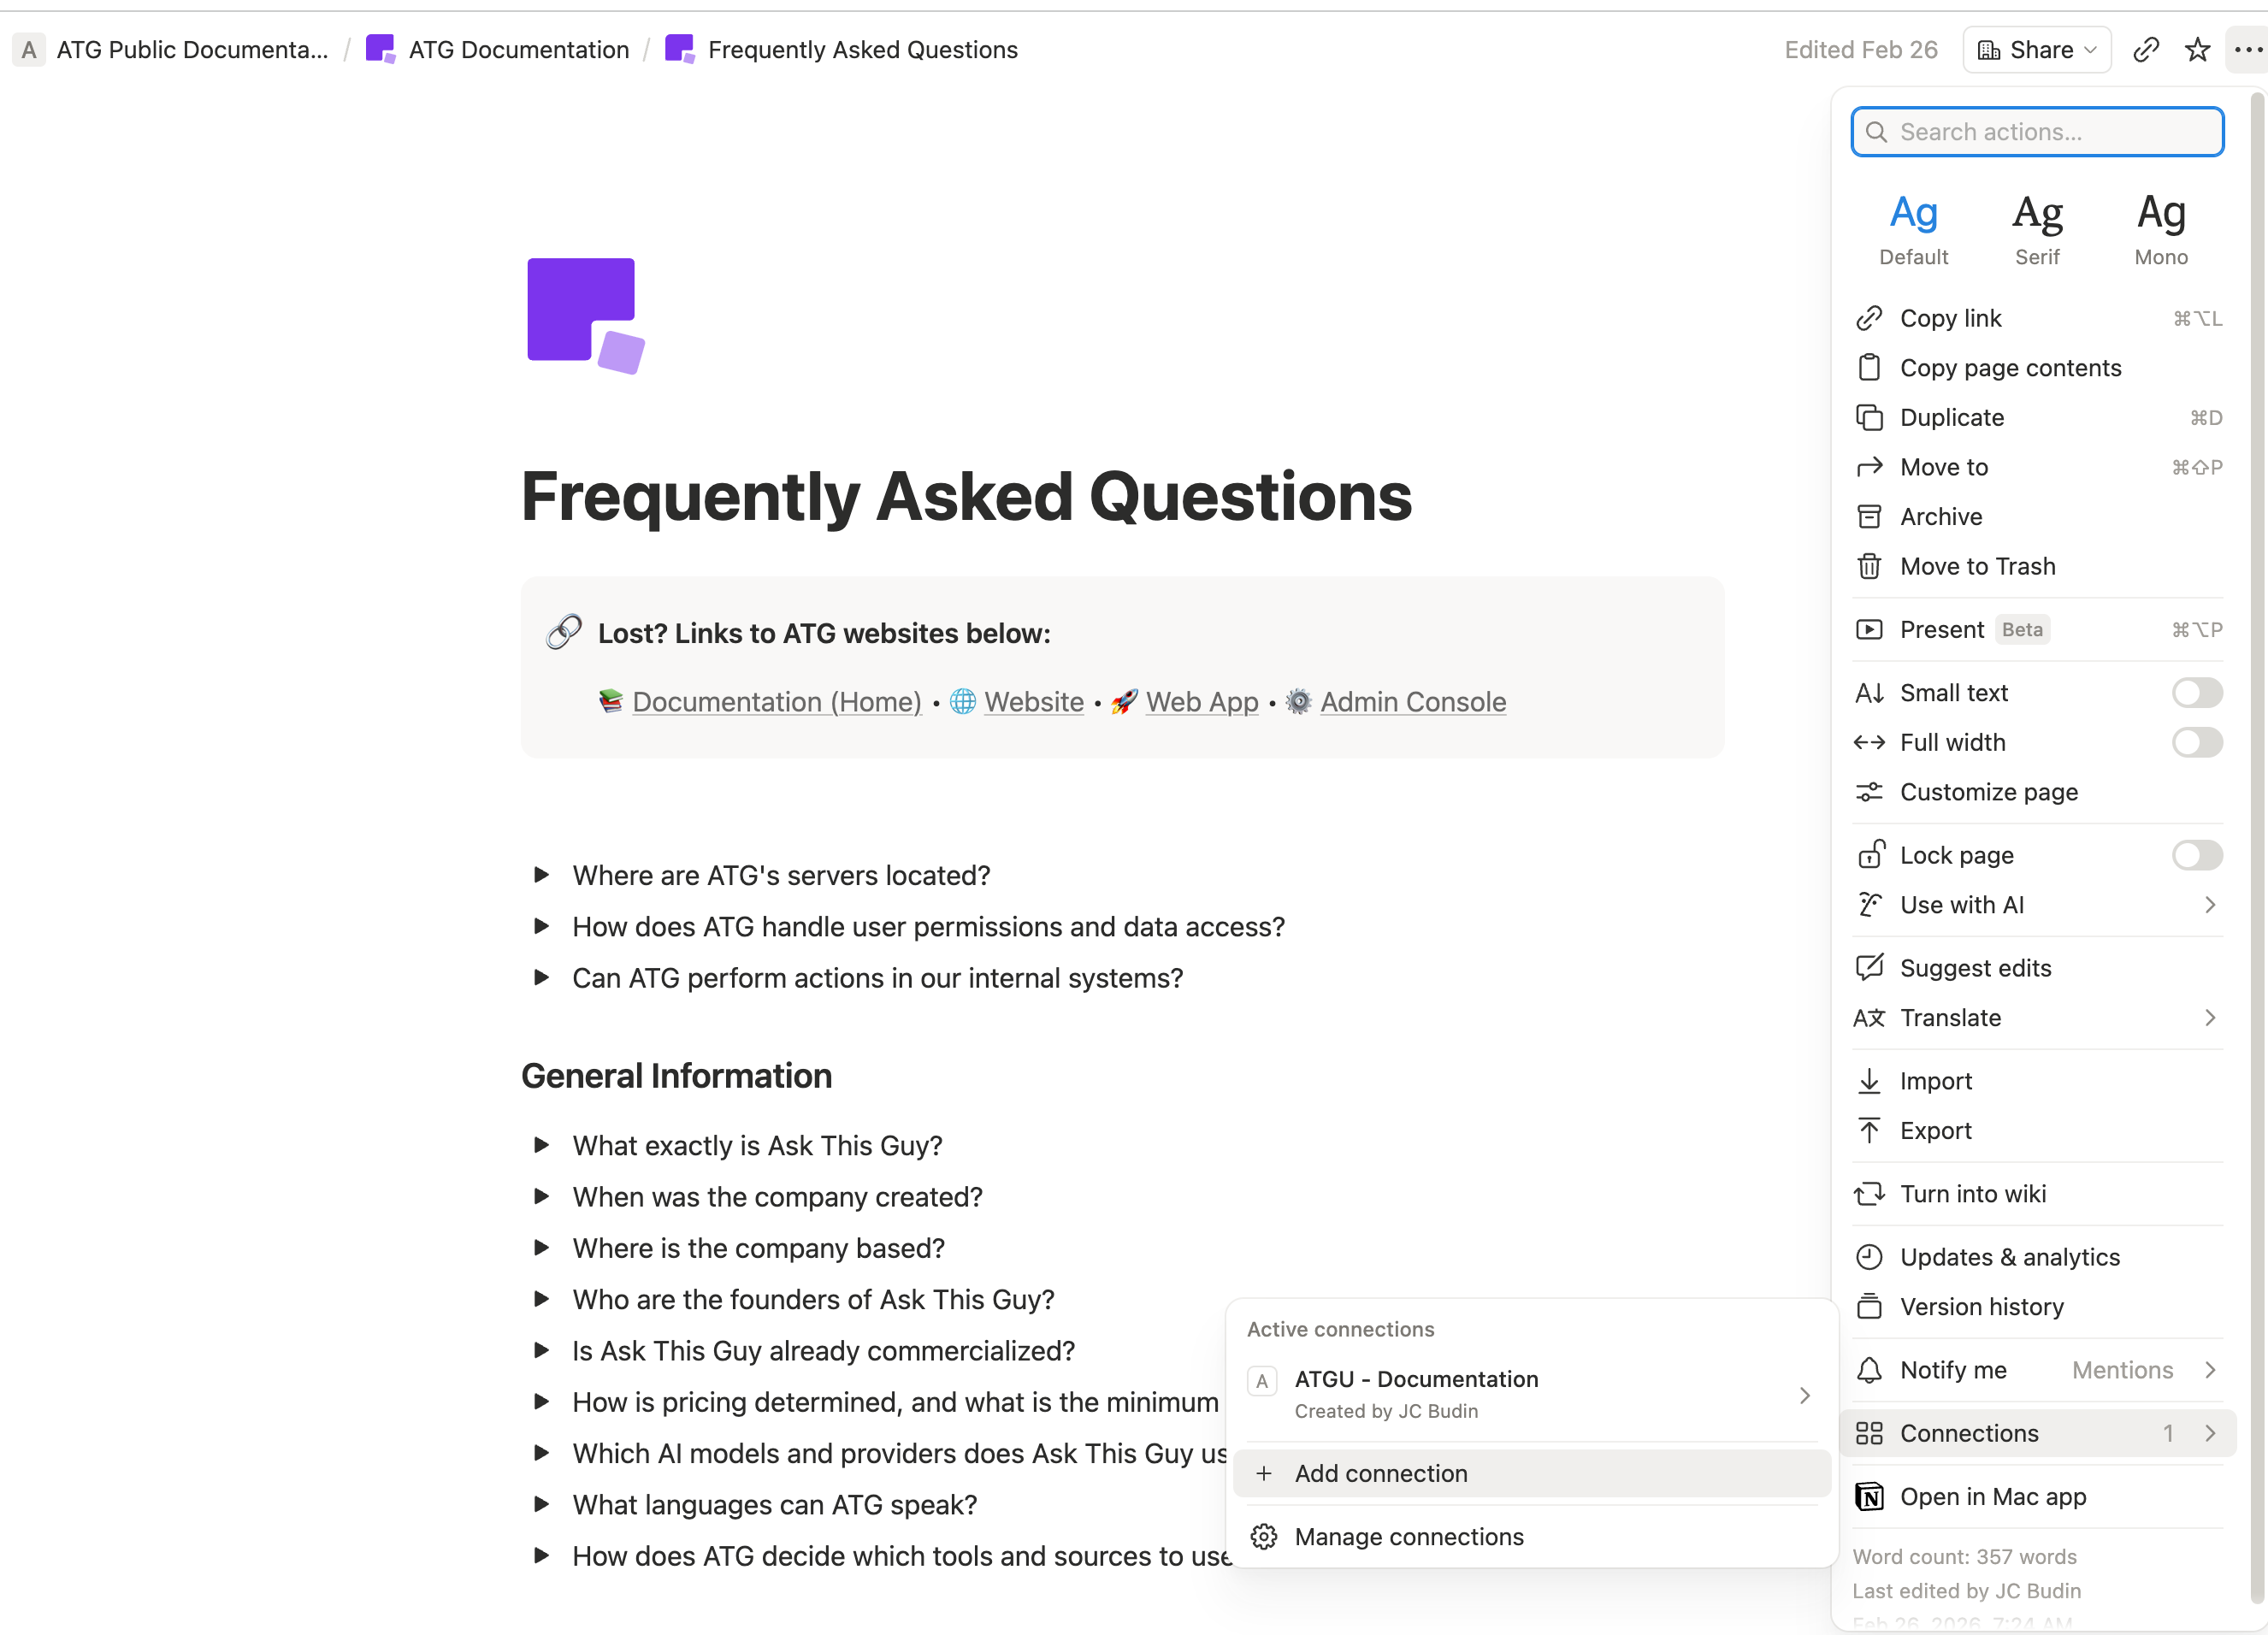Go to ATG Public Documenta... breadcrumb
Image resolution: width=2268 pixels, height=1635 pixels.
coord(192,50)
